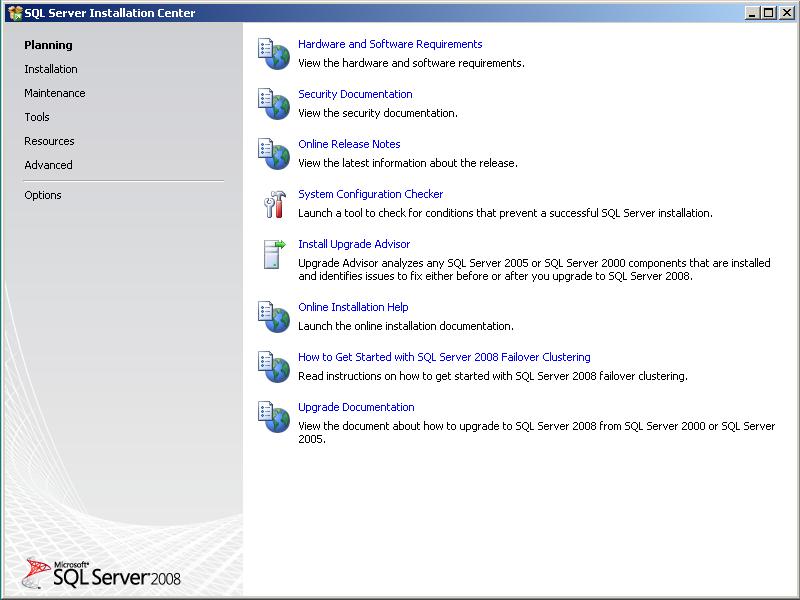Click the Online Installation Help globe icon
This screenshot has height=600, width=800.
(274, 316)
